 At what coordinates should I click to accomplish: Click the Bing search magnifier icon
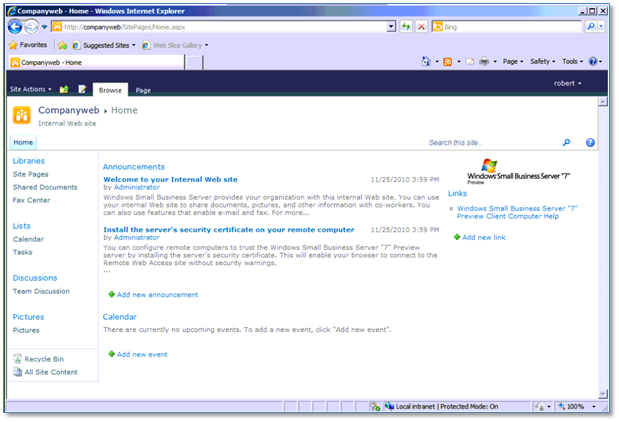(x=591, y=27)
